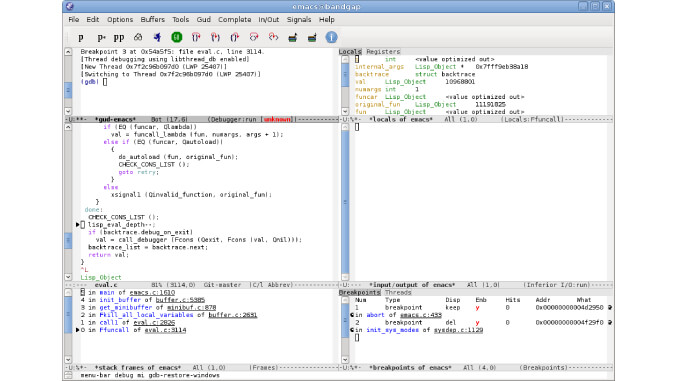Open the Signals menu
678x381 pixels.
299,19
